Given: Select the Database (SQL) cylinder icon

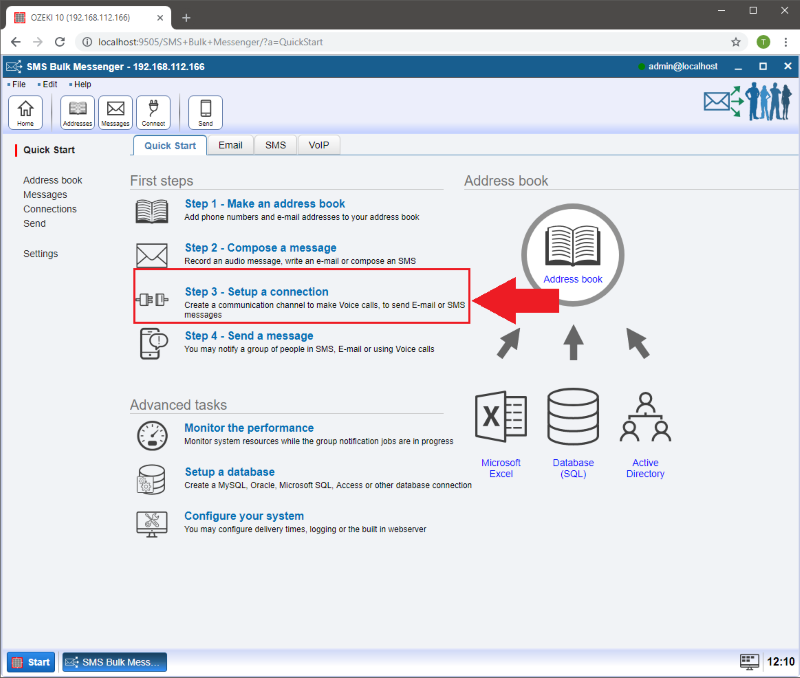Looking at the screenshot, I should pos(573,421).
